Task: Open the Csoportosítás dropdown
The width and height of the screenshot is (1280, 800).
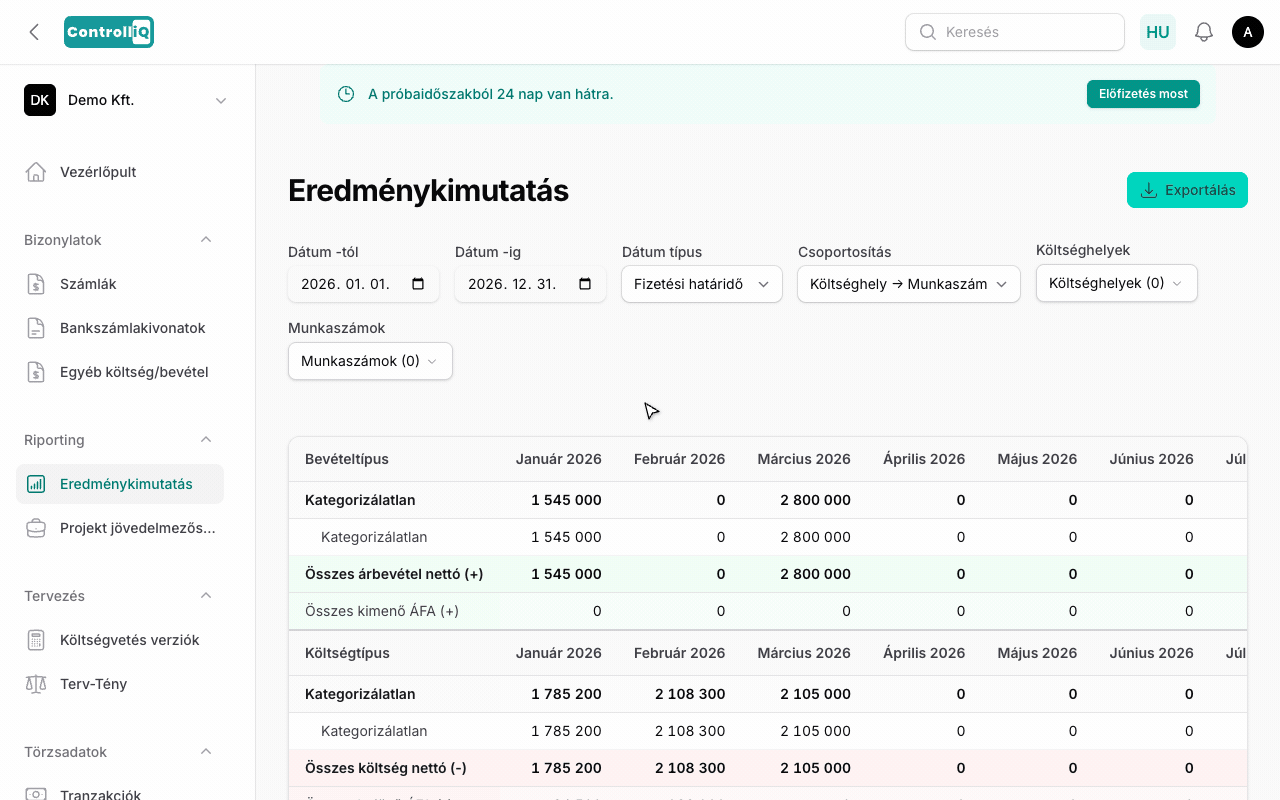Action: (909, 284)
